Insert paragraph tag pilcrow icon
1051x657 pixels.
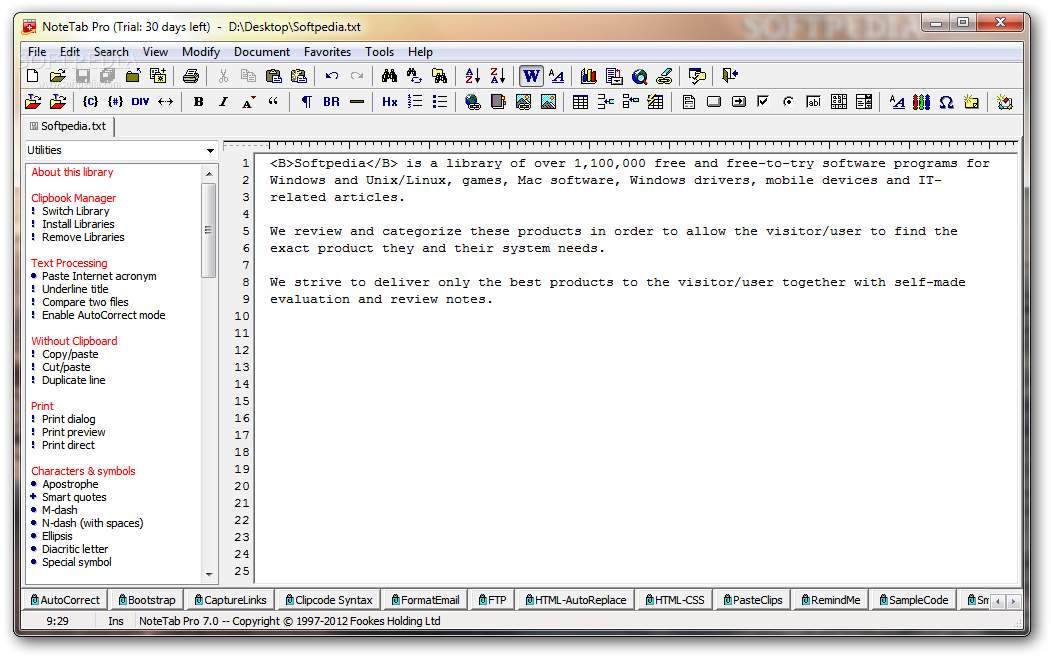(x=306, y=102)
